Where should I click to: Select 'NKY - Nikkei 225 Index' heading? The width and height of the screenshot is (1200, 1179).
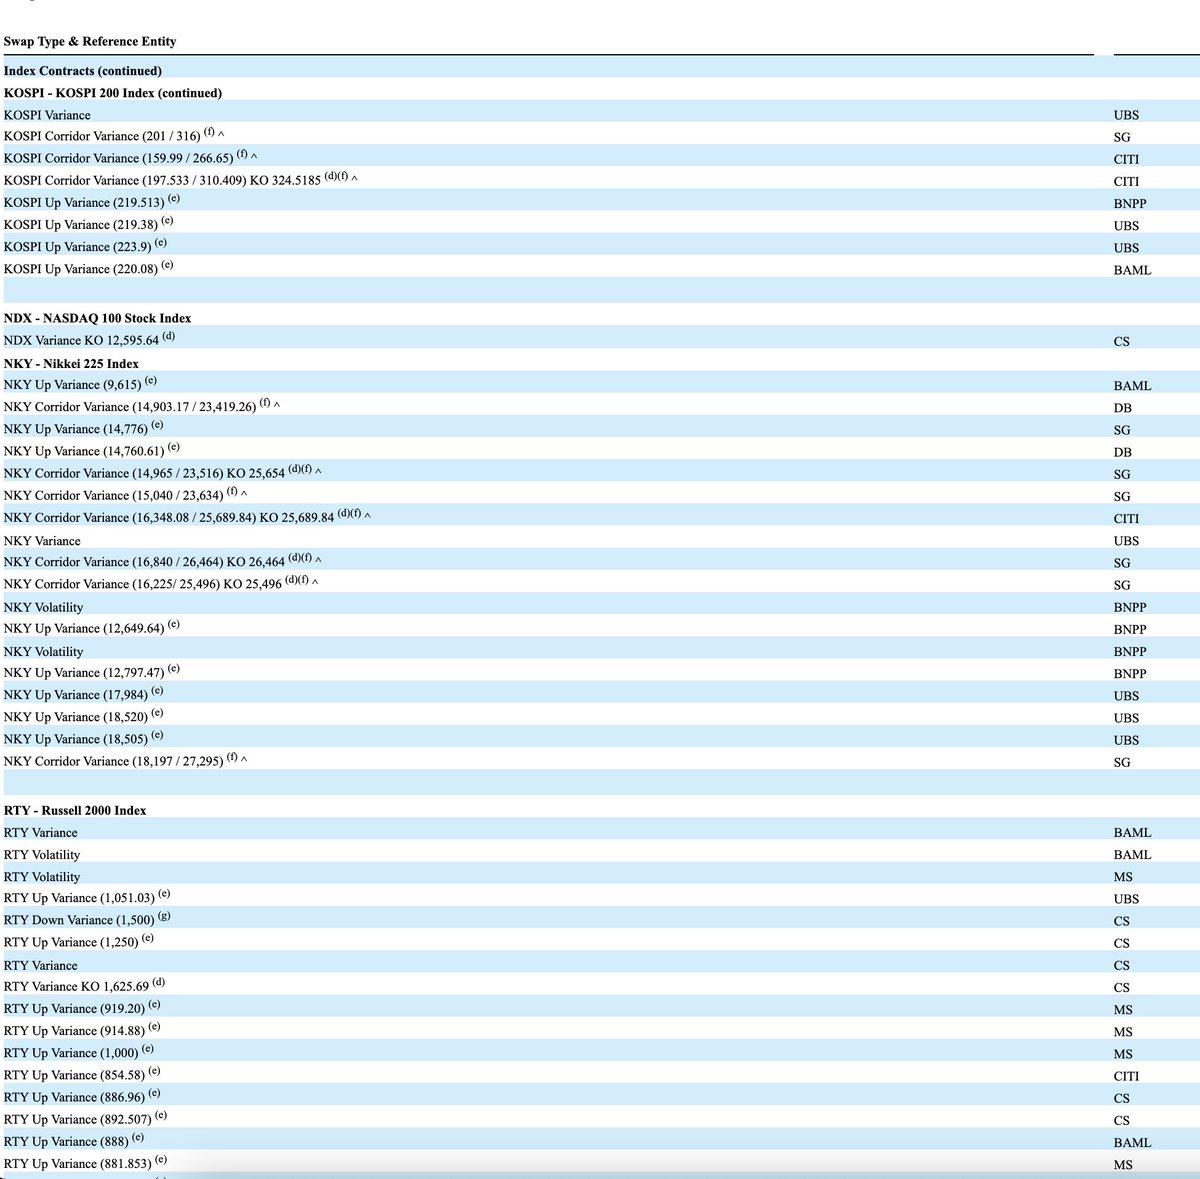point(71,364)
